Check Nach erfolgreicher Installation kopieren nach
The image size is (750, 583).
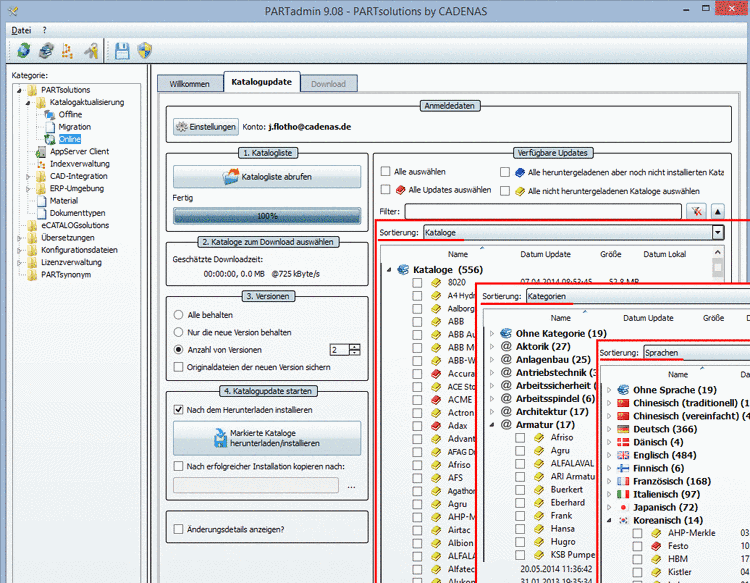pos(178,466)
